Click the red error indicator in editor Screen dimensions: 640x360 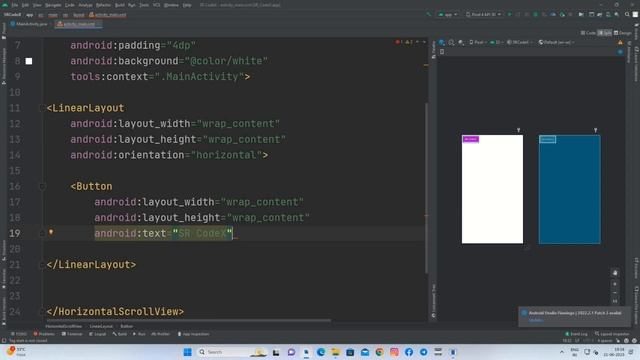(399, 42)
